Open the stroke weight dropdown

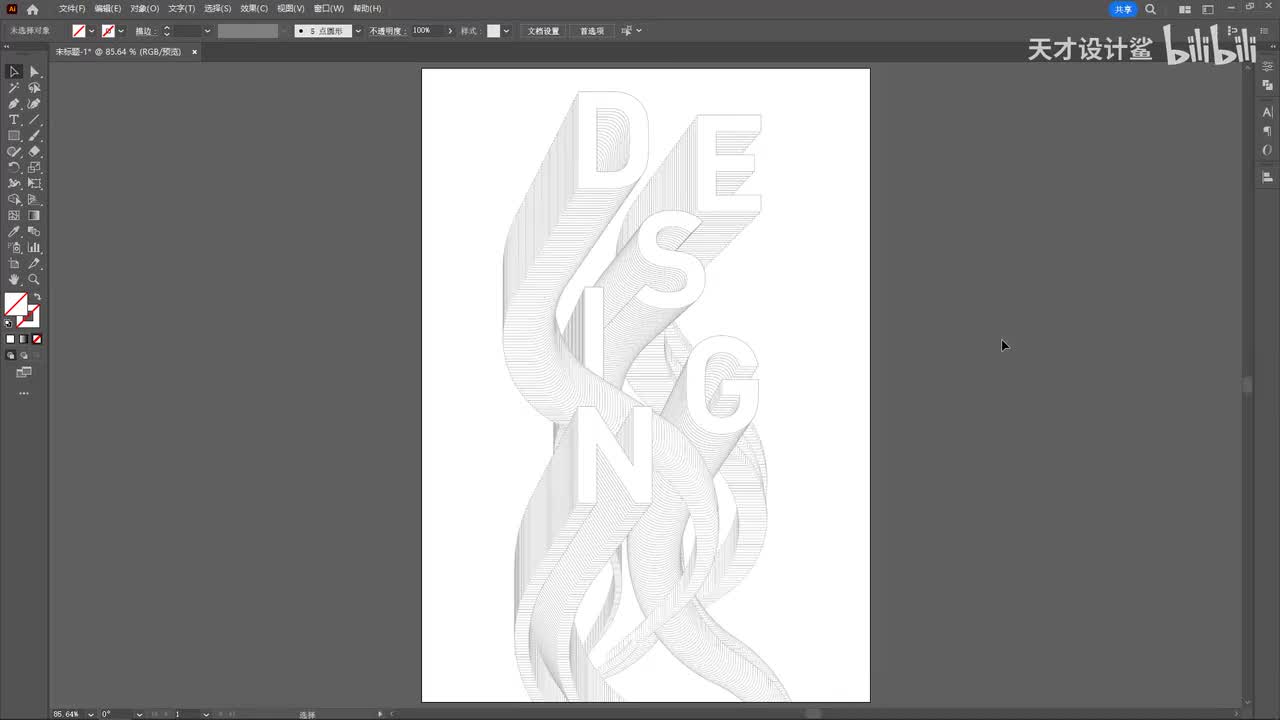210,31
